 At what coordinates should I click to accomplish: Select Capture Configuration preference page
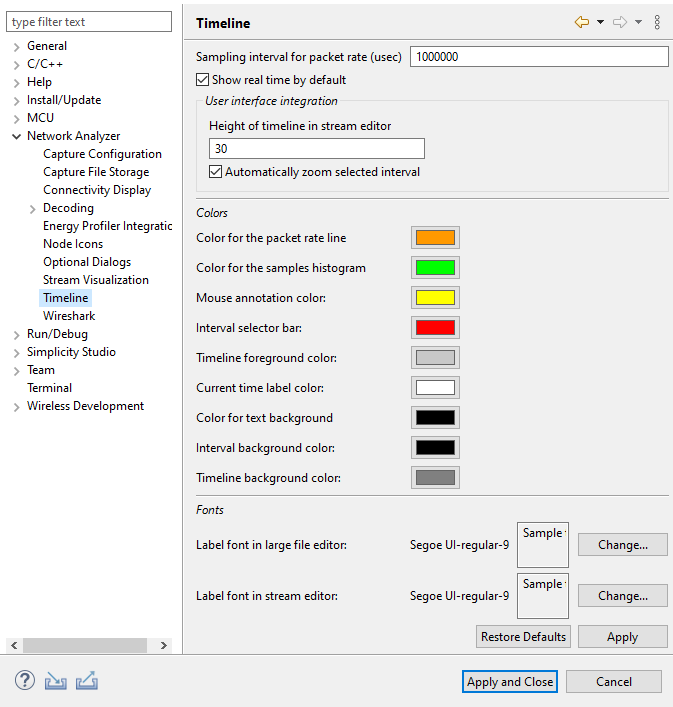[102, 154]
